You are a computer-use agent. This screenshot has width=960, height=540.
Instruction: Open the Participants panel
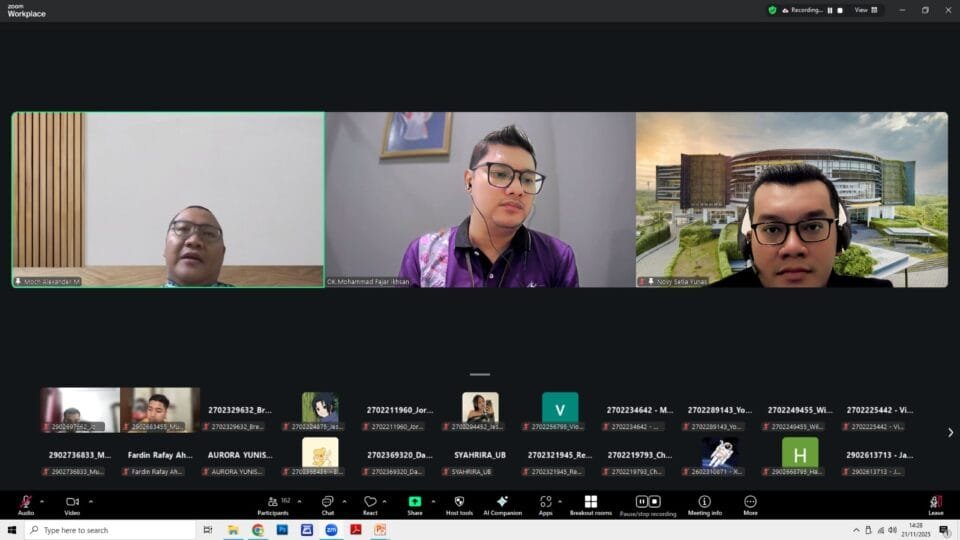click(272, 502)
